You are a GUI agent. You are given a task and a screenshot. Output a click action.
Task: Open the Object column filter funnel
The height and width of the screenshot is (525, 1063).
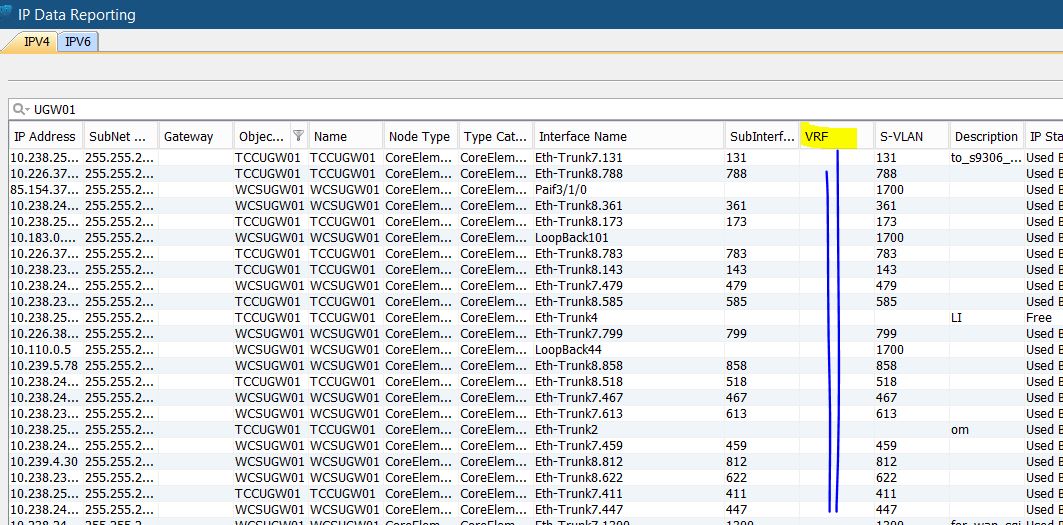point(297,136)
